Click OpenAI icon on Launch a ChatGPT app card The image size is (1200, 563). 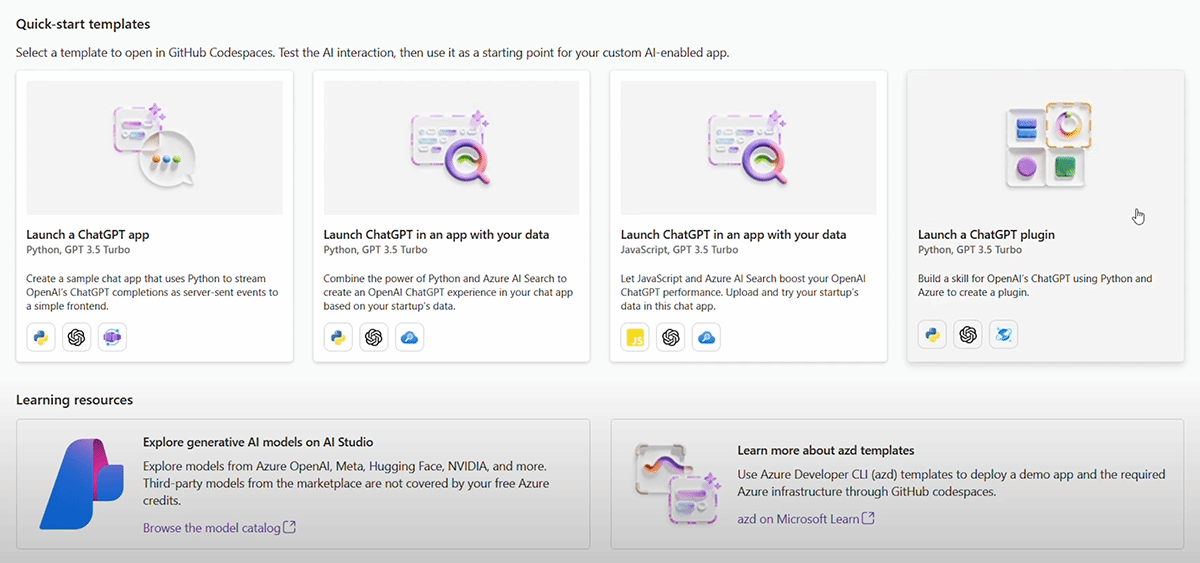76,338
